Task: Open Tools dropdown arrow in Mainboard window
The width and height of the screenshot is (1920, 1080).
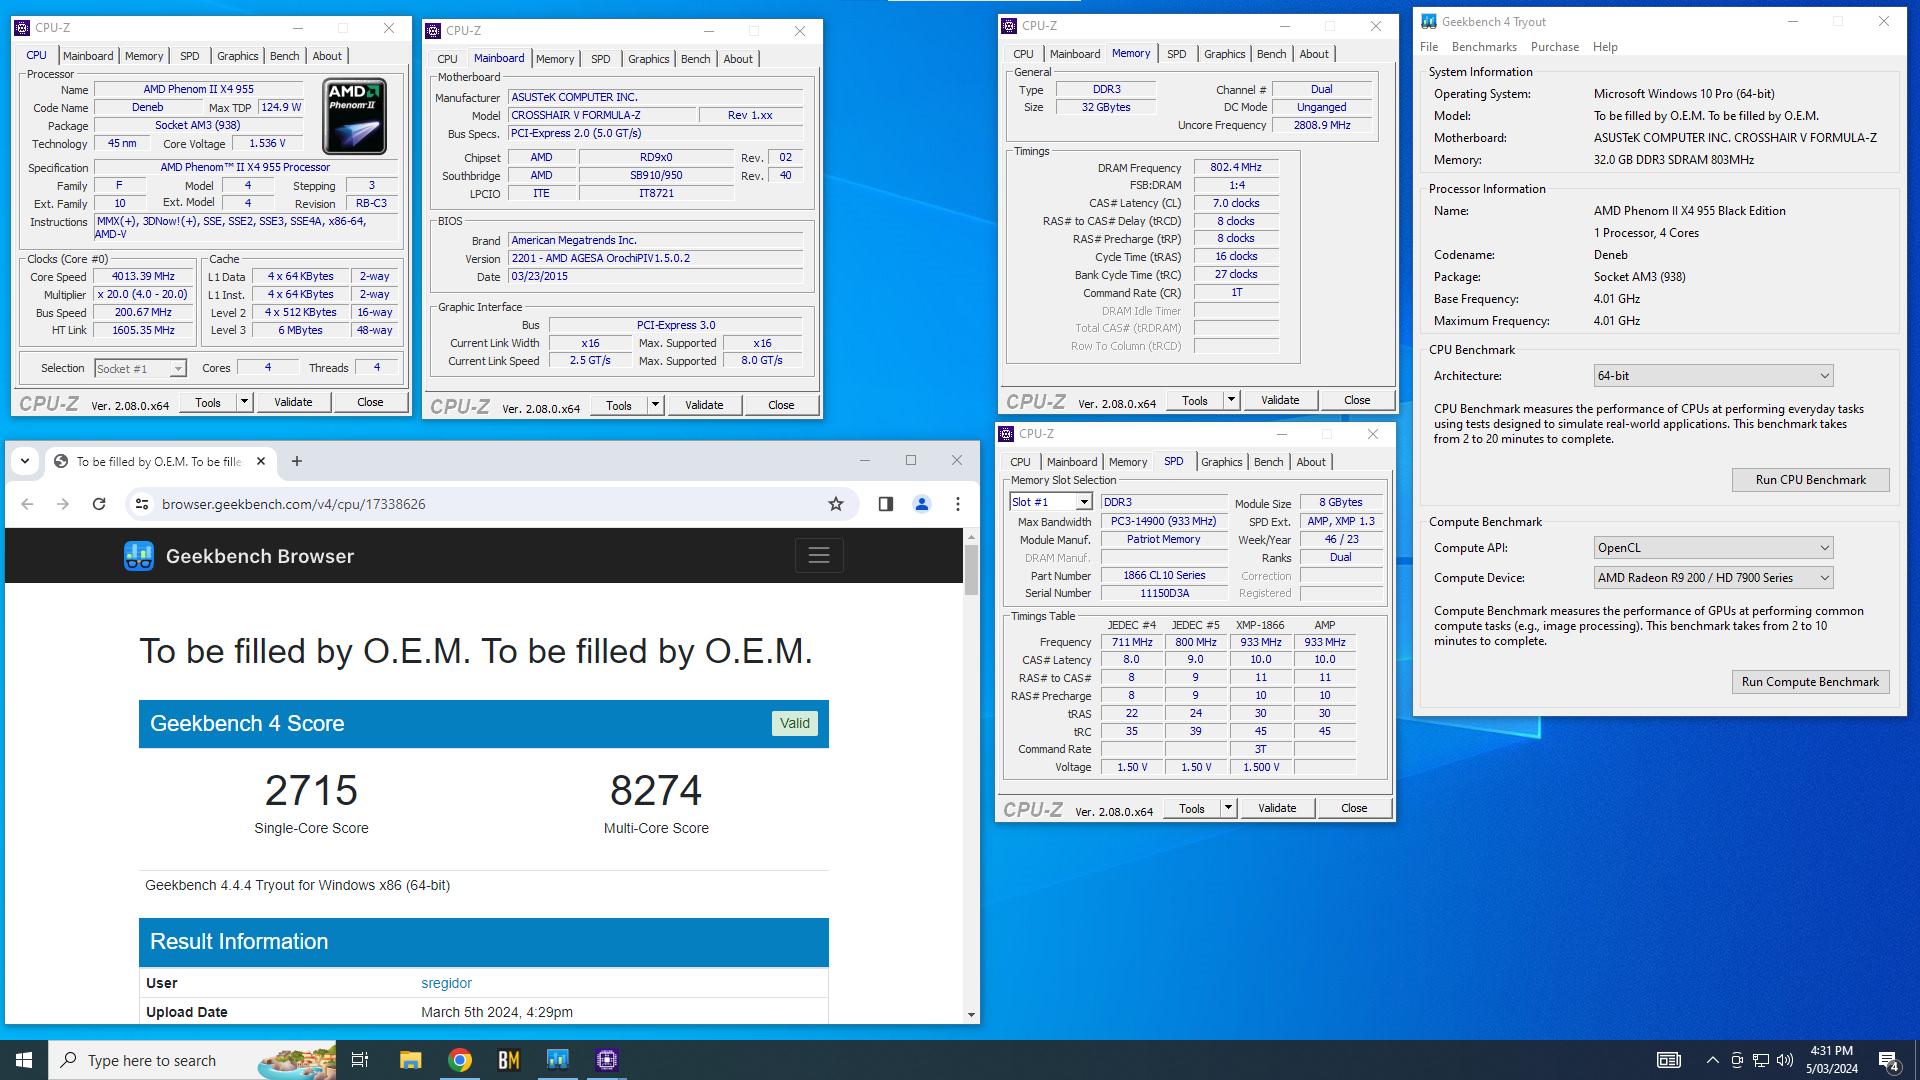Action: pyautogui.click(x=655, y=405)
